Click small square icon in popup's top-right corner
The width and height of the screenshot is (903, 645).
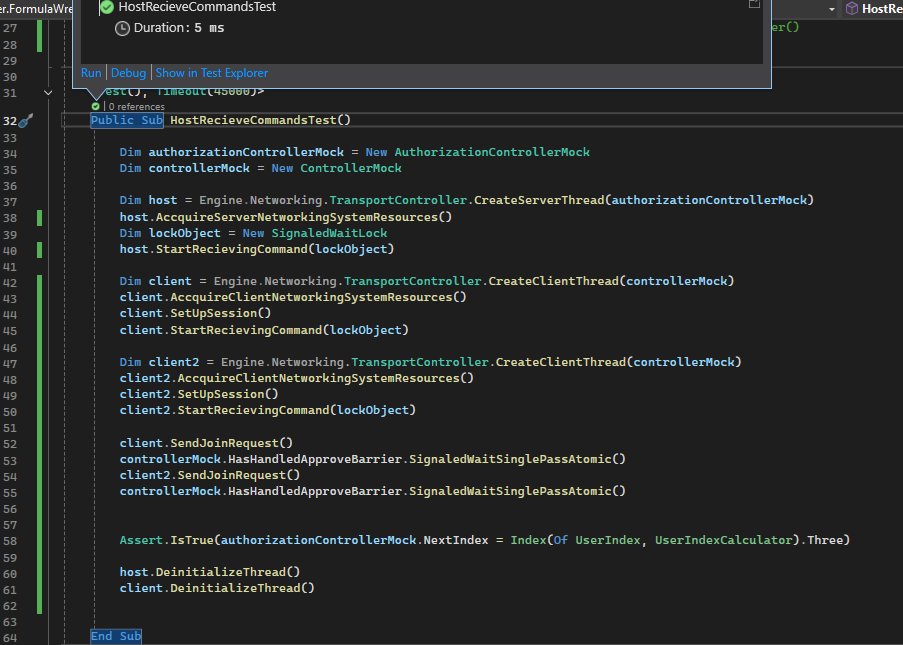pos(754,4)
